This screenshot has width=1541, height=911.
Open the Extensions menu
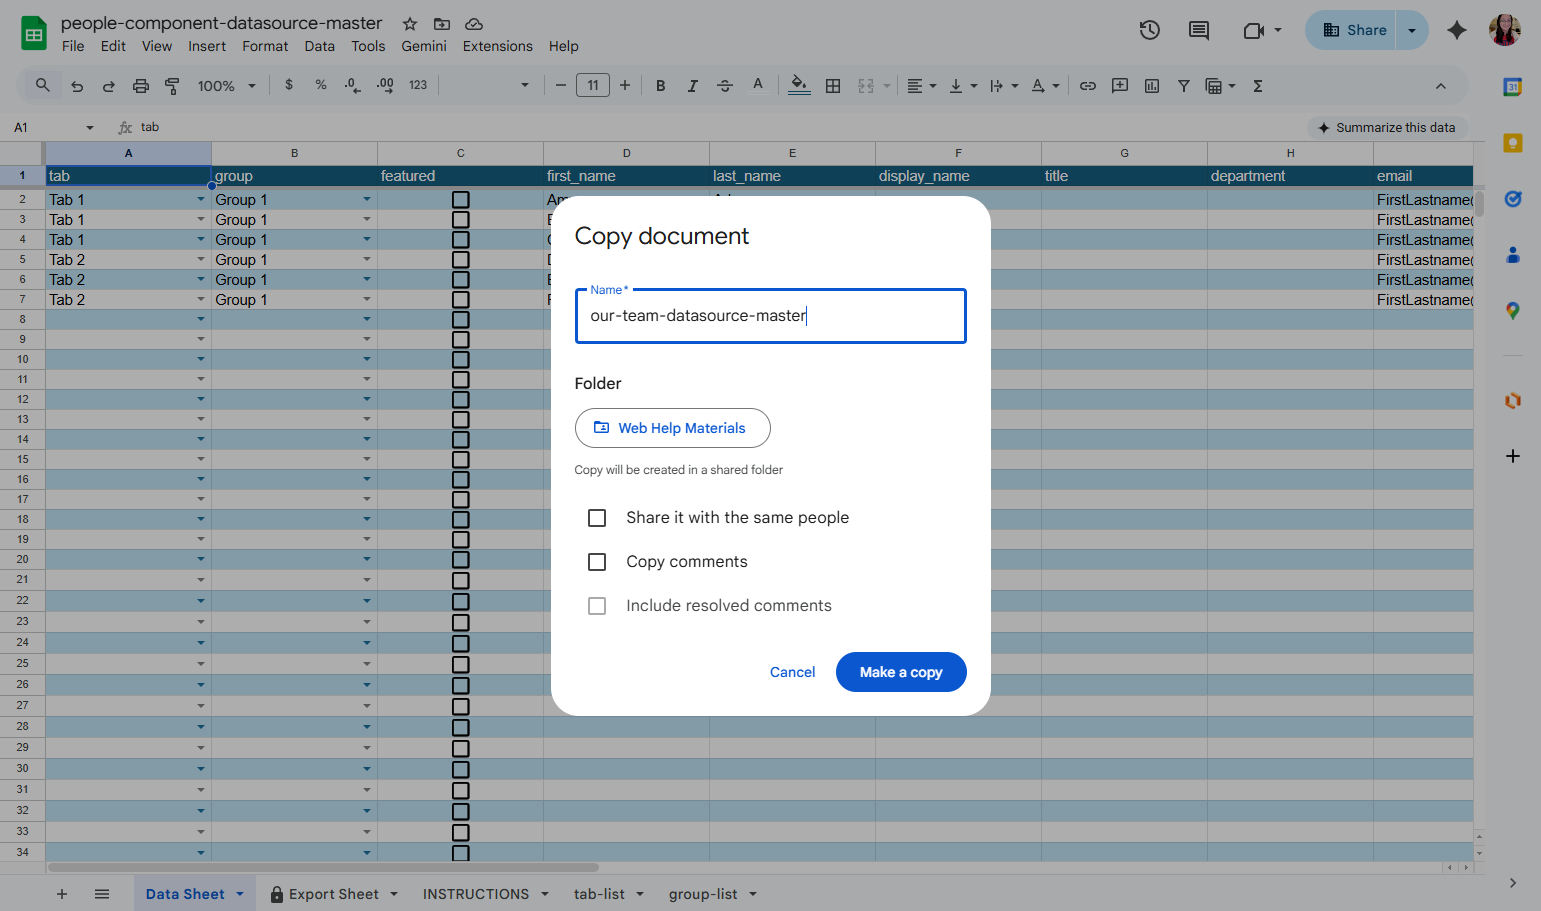[x=497, y=46]
